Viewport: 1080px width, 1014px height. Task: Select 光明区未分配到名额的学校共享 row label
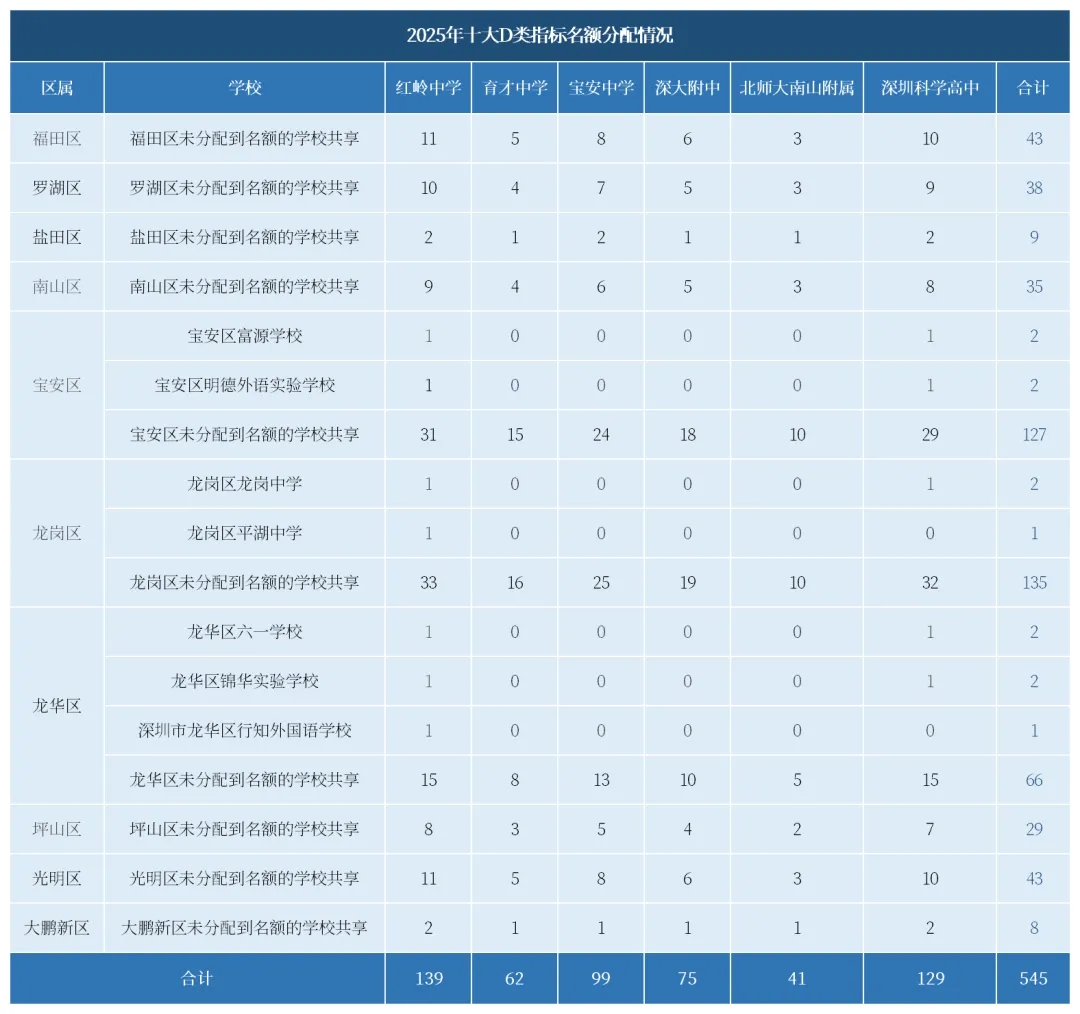coord(245,878)
